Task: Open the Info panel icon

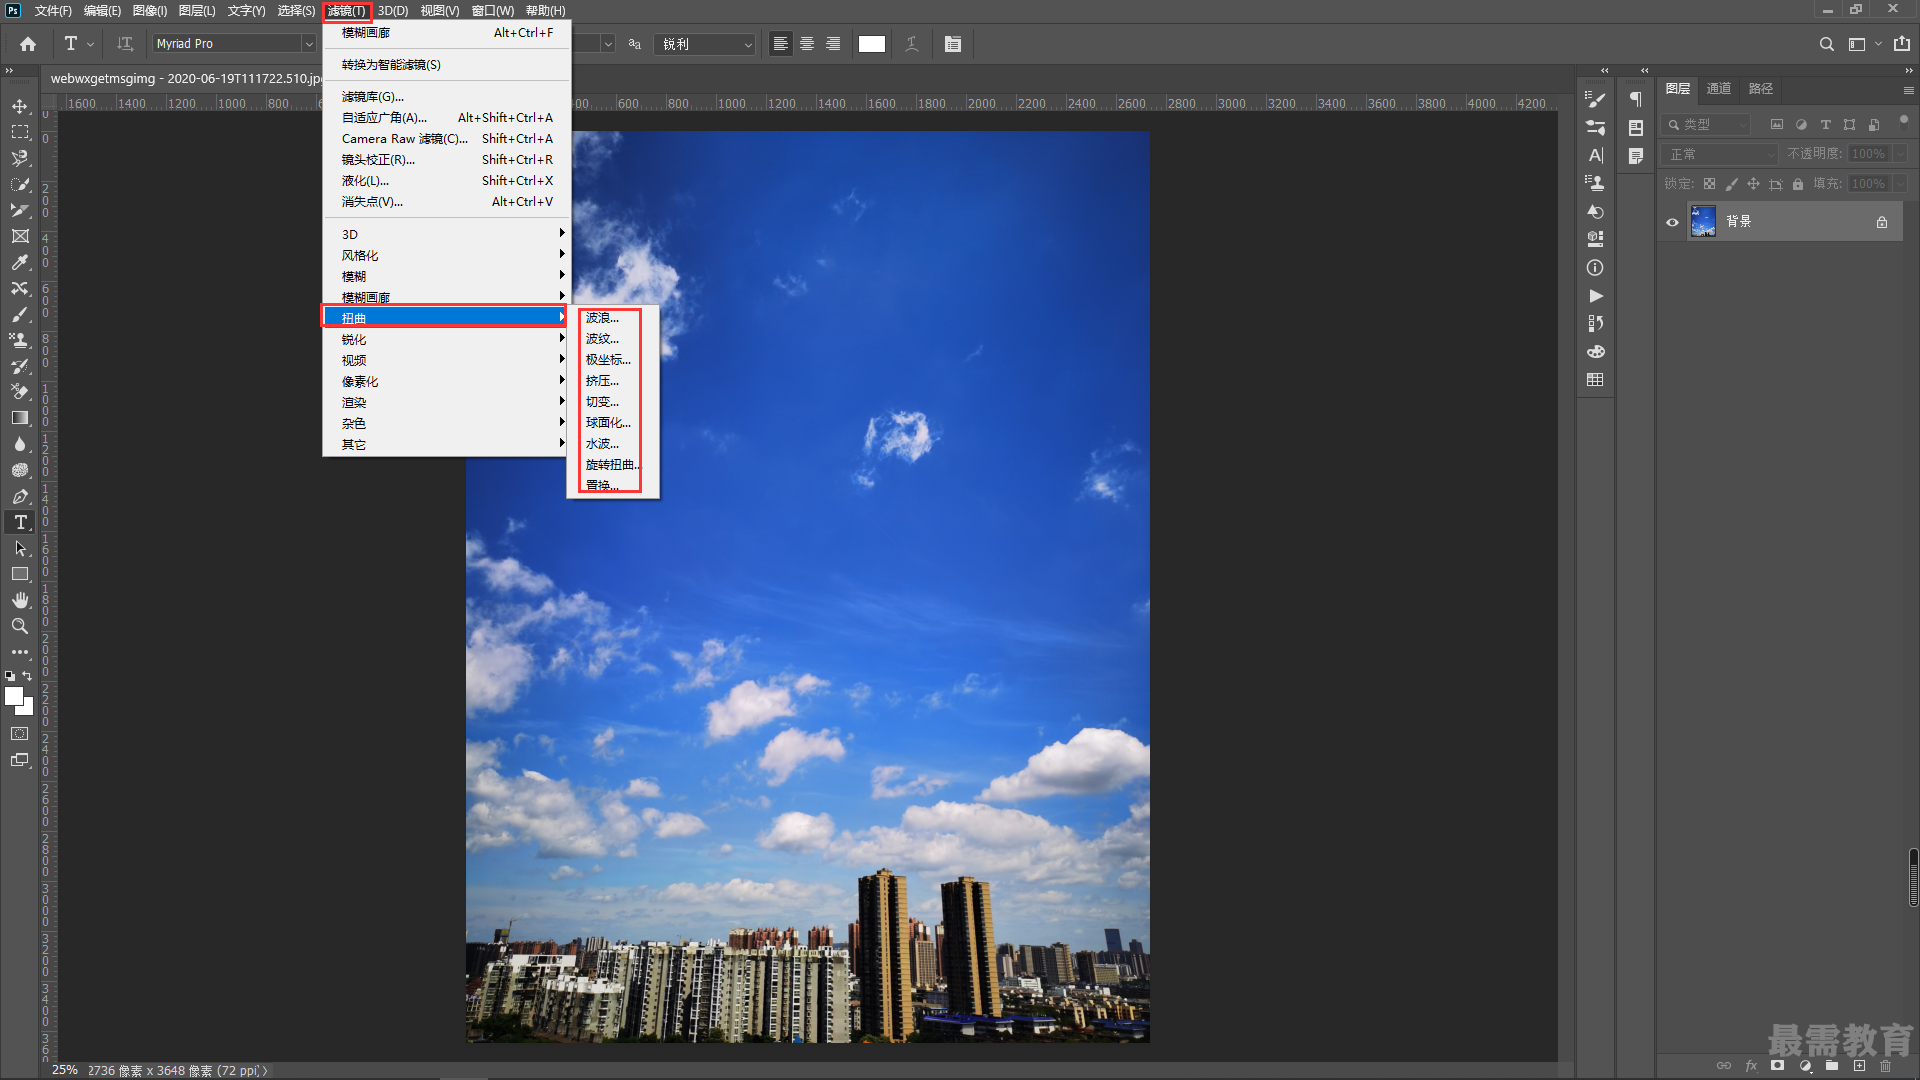Action: (x=1596, y=267)
